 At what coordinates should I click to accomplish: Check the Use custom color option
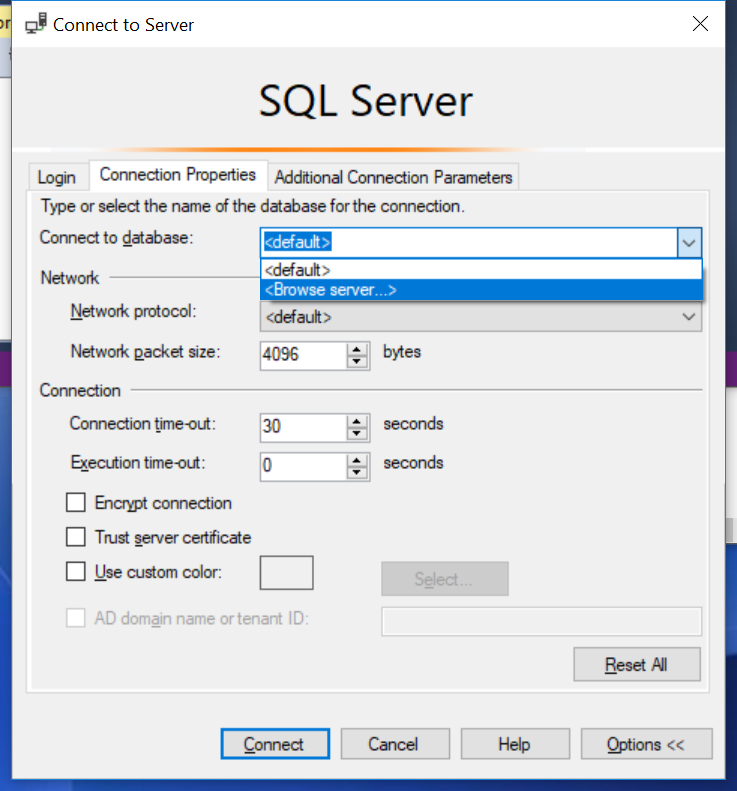tap(76, 572)
